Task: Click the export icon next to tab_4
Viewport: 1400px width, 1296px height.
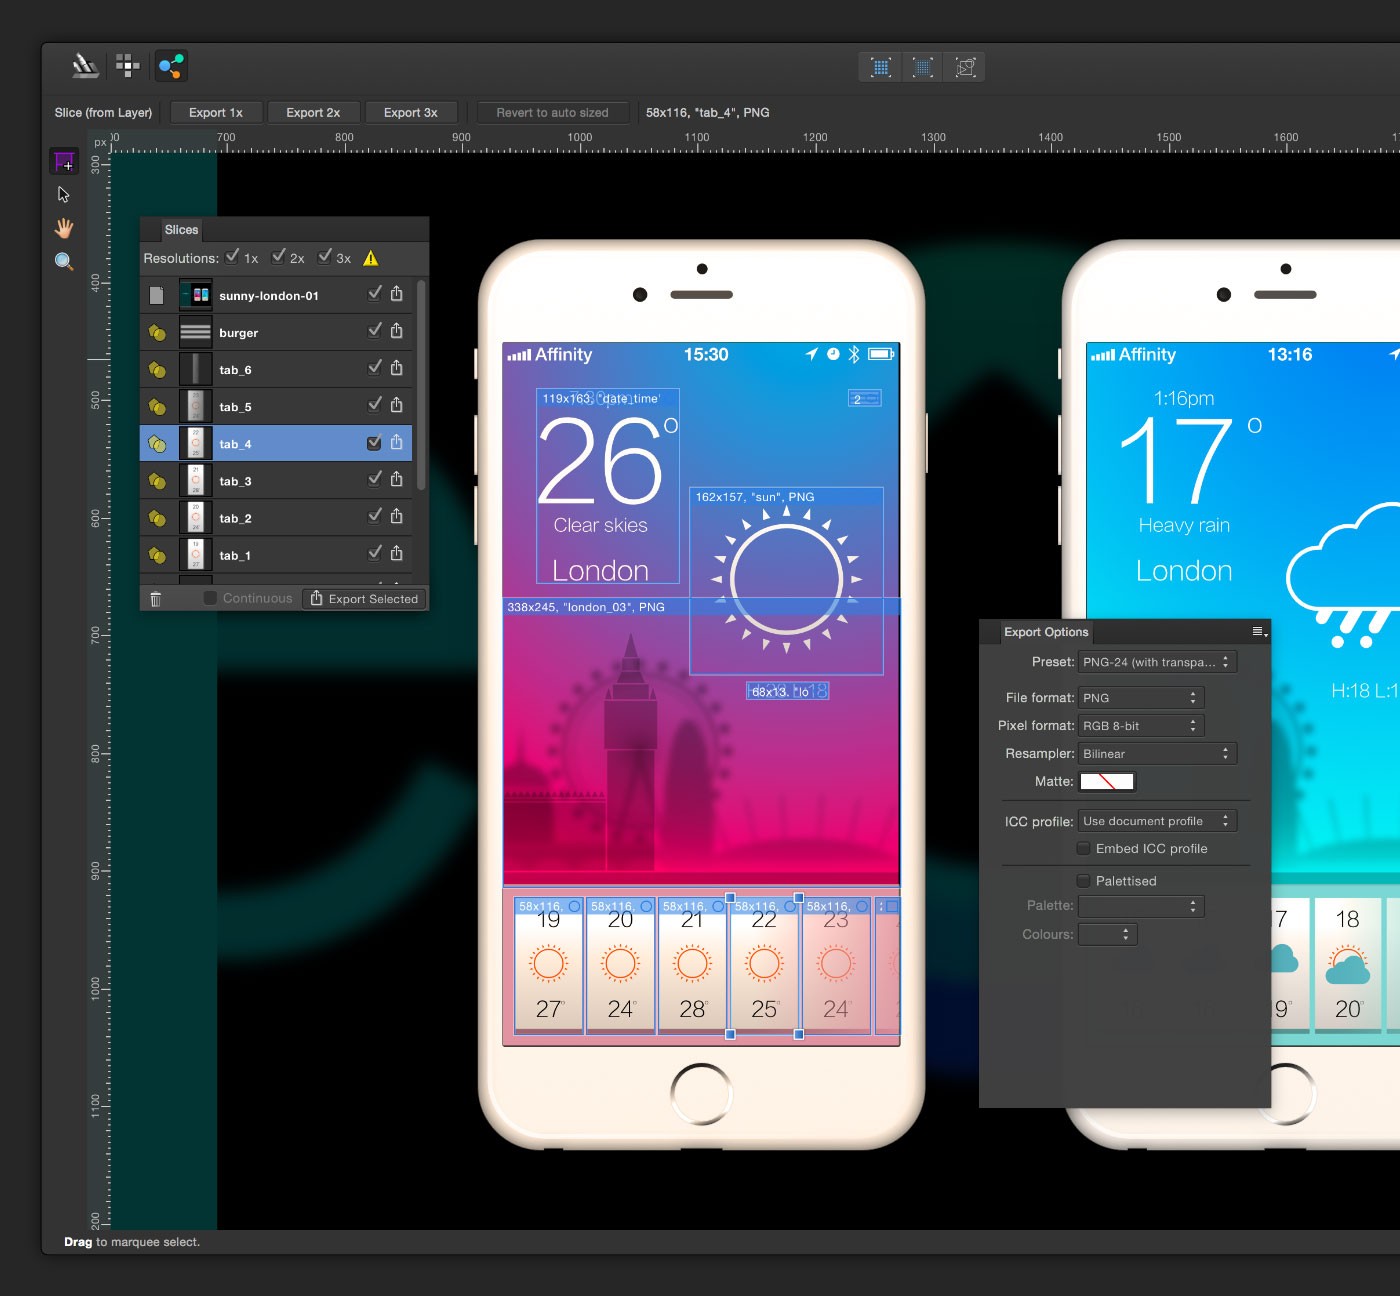Action: tap(397, 442)
